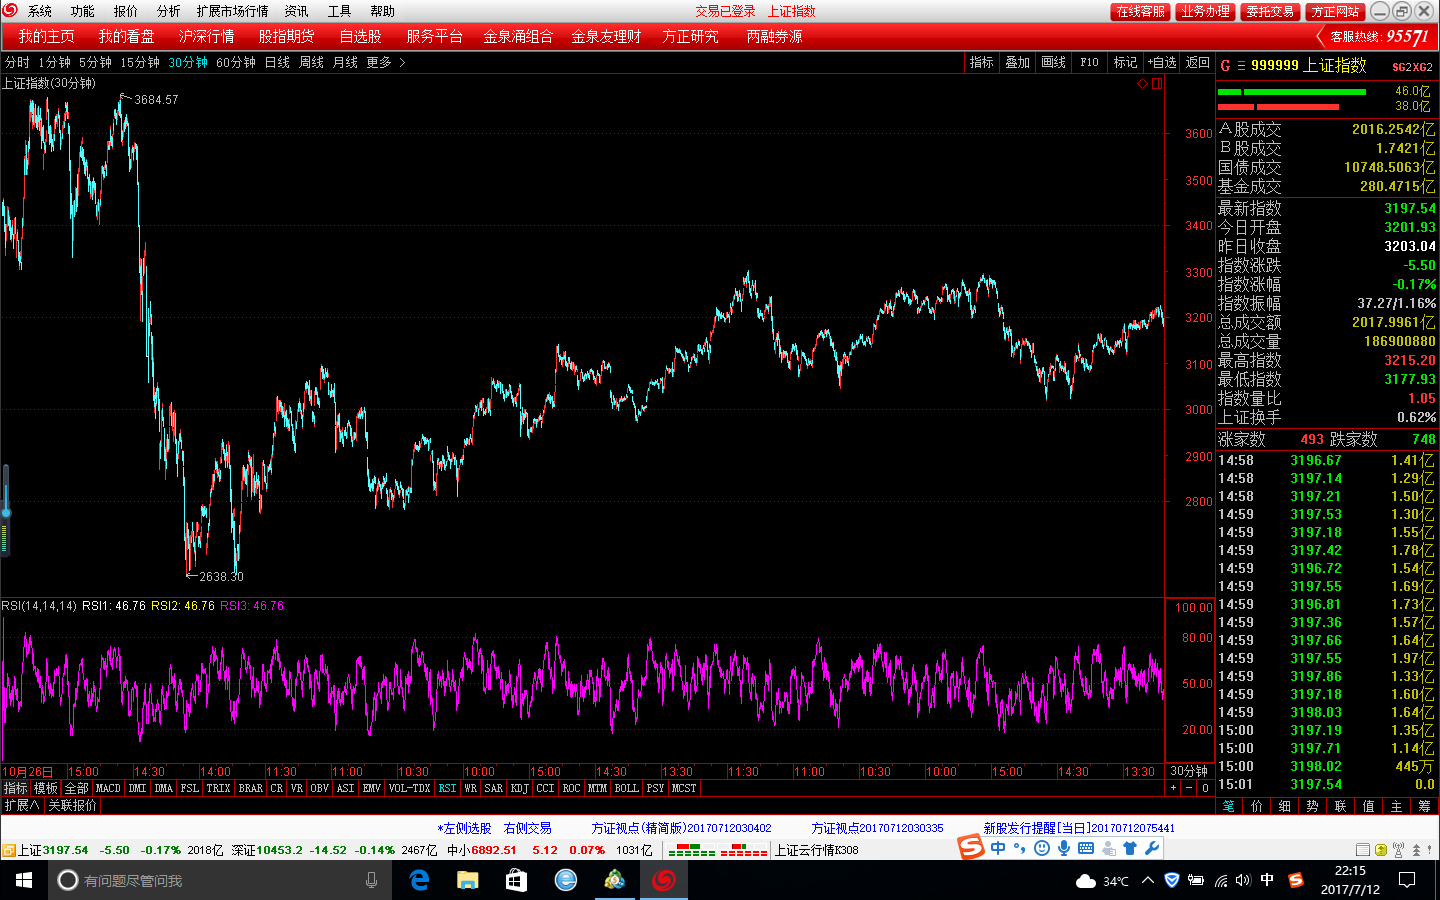
Task: Click the vertical slider handle at the left edge
Action: 5,513
